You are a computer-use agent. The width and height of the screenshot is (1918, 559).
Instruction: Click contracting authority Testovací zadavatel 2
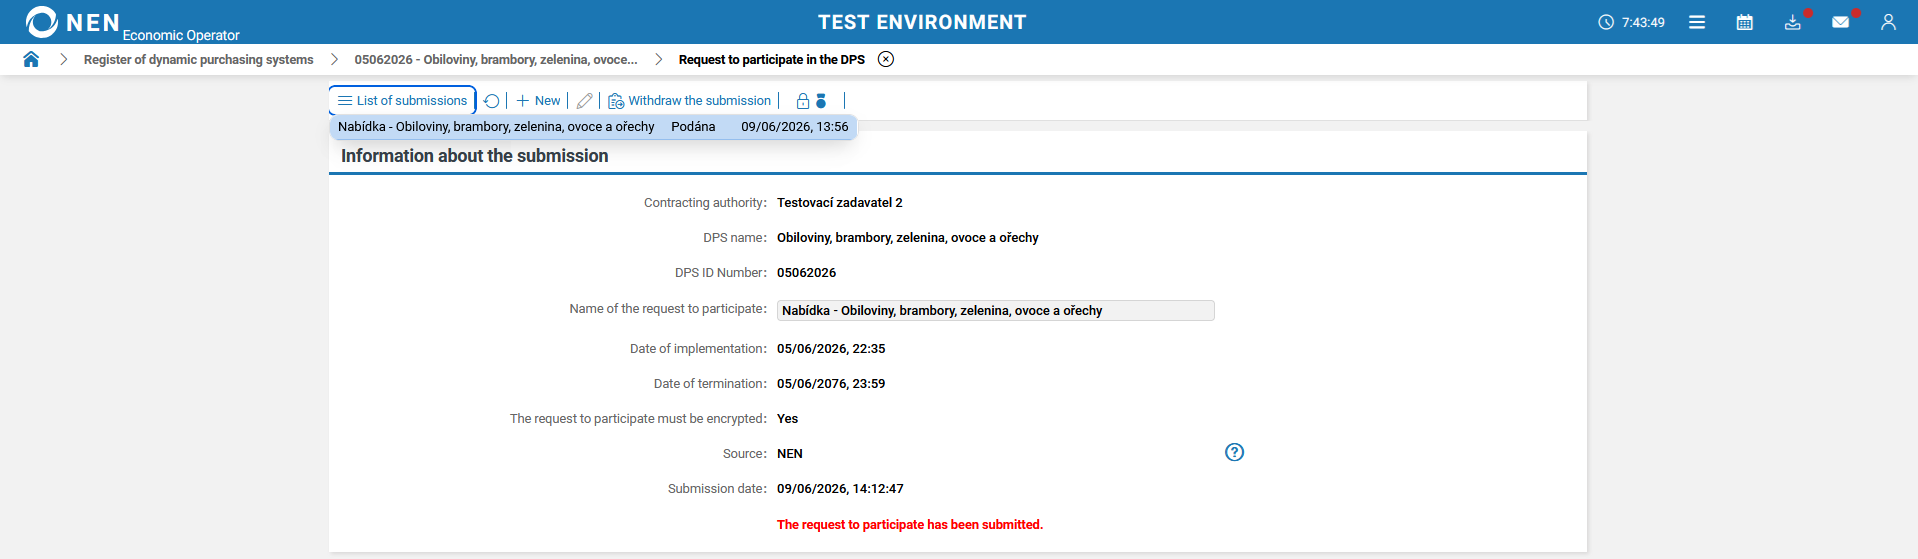click(x=839, y=203)
